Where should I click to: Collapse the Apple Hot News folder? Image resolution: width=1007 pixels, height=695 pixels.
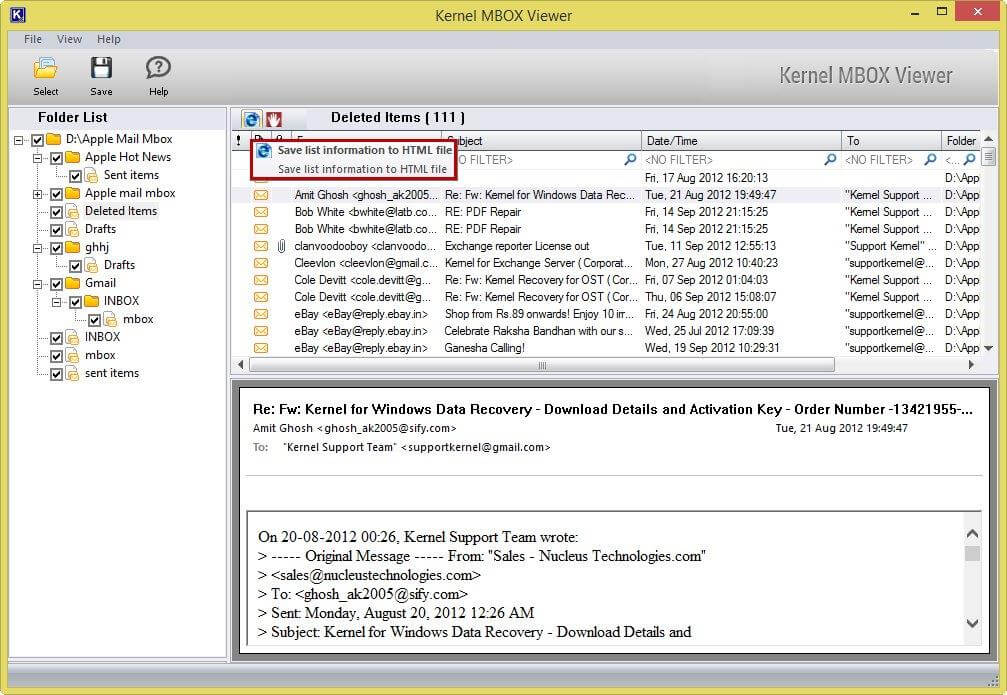37,157
